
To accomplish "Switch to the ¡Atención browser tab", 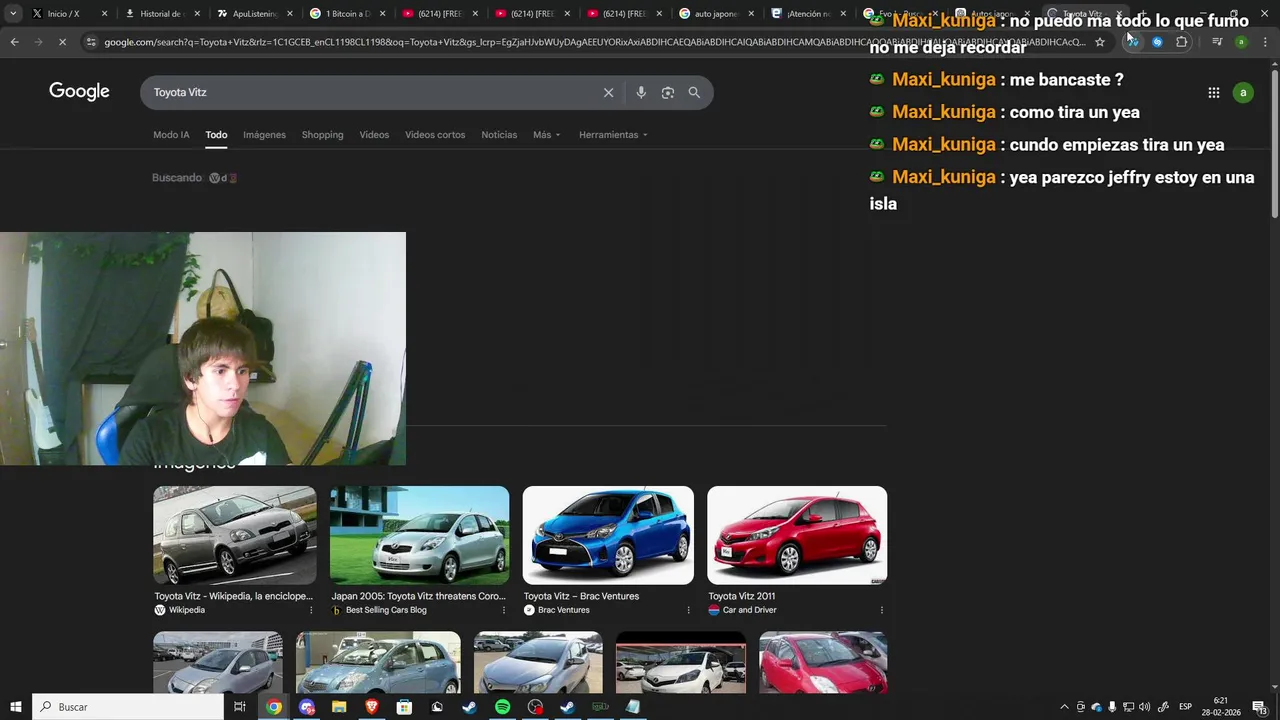I will point(808,14).
